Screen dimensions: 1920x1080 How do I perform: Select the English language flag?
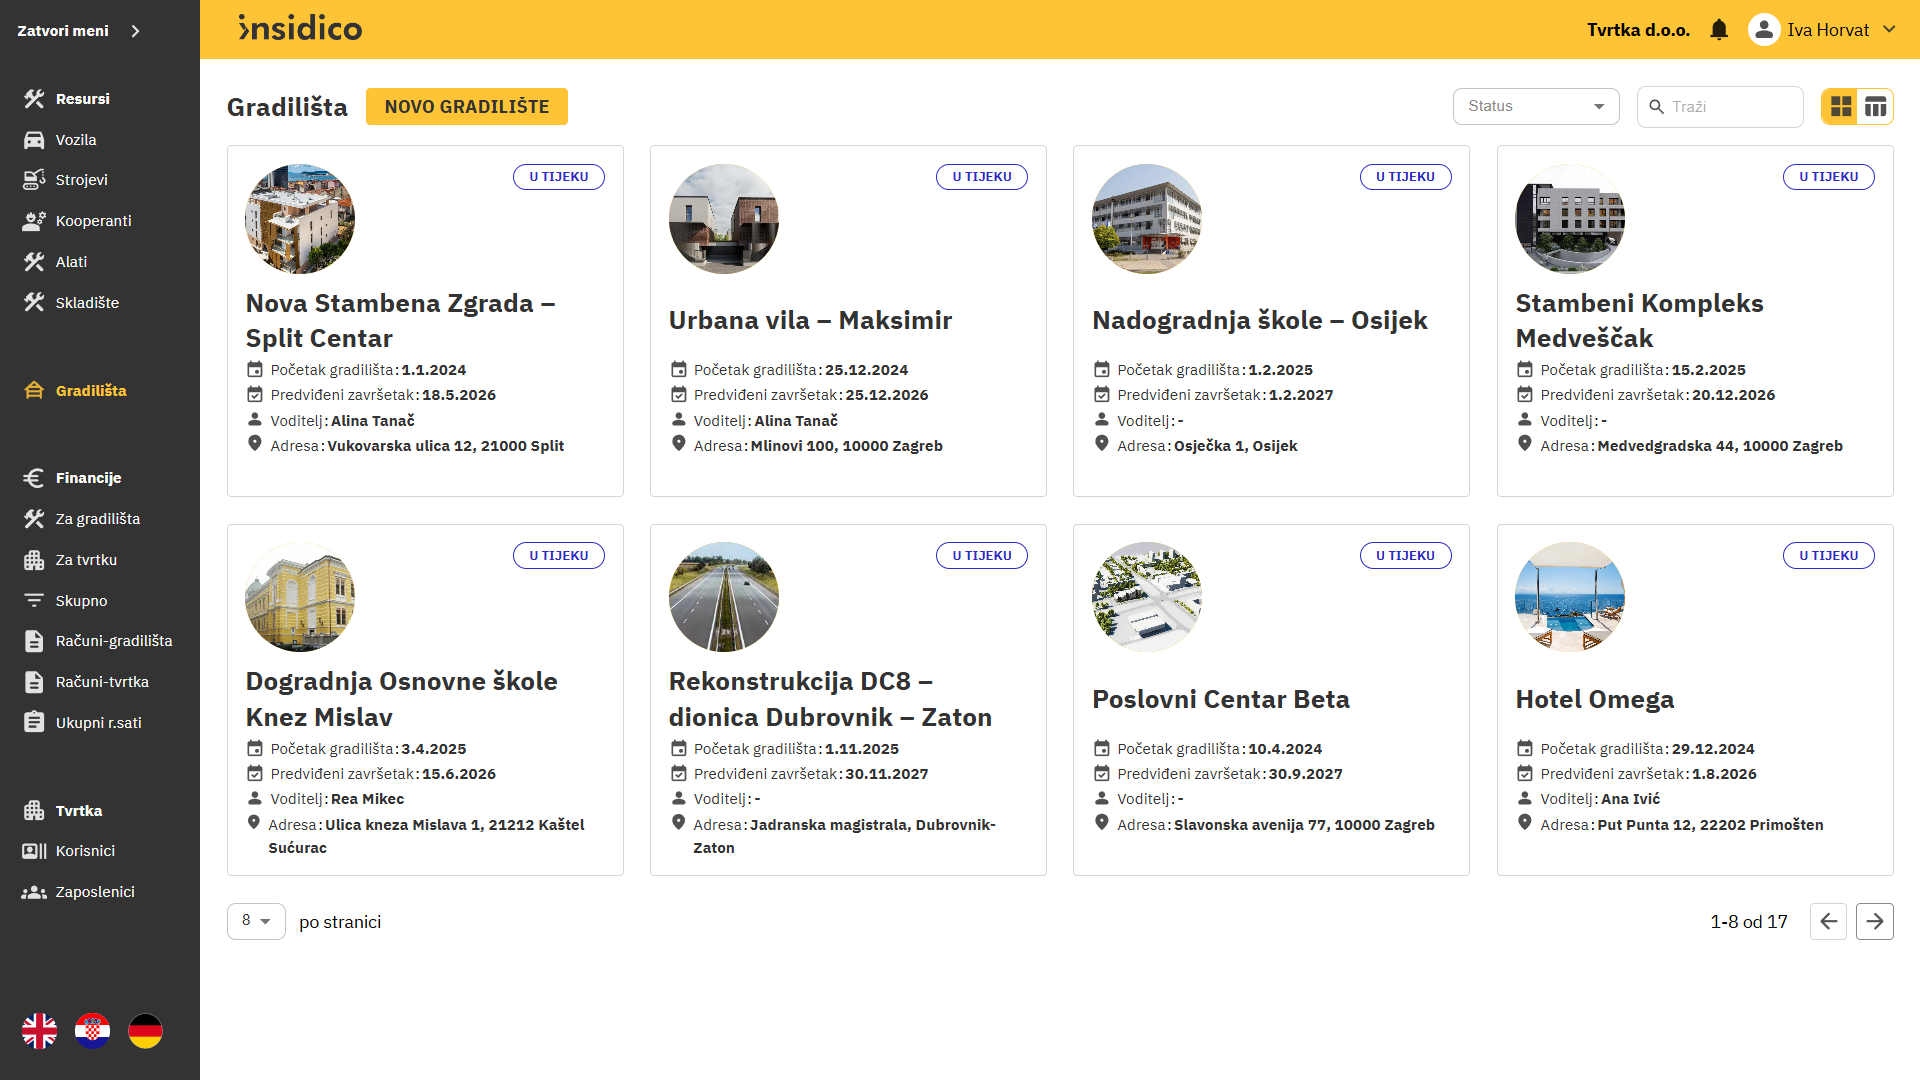(40, 1031)
